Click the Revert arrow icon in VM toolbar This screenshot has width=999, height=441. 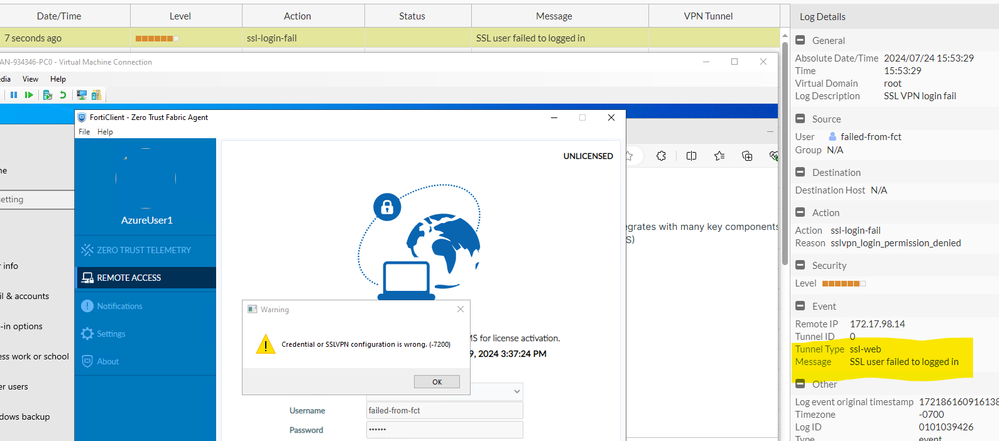tap(63, 95)
